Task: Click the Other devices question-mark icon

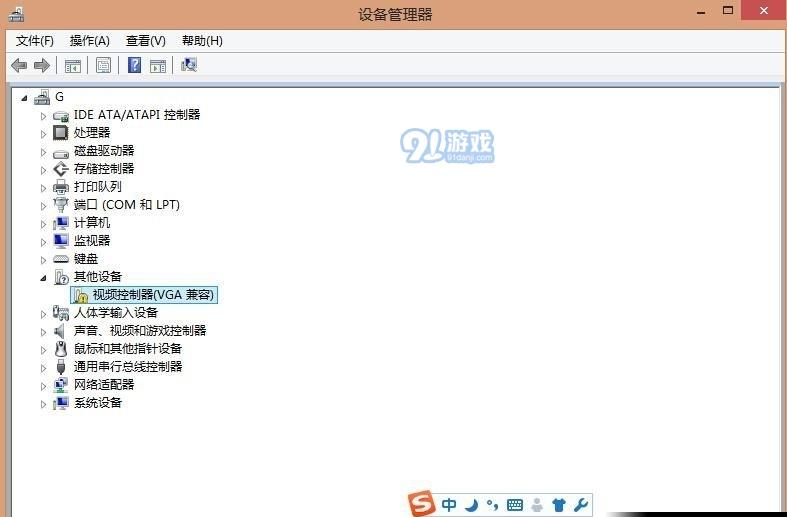Action: click(x=61, y=277)
